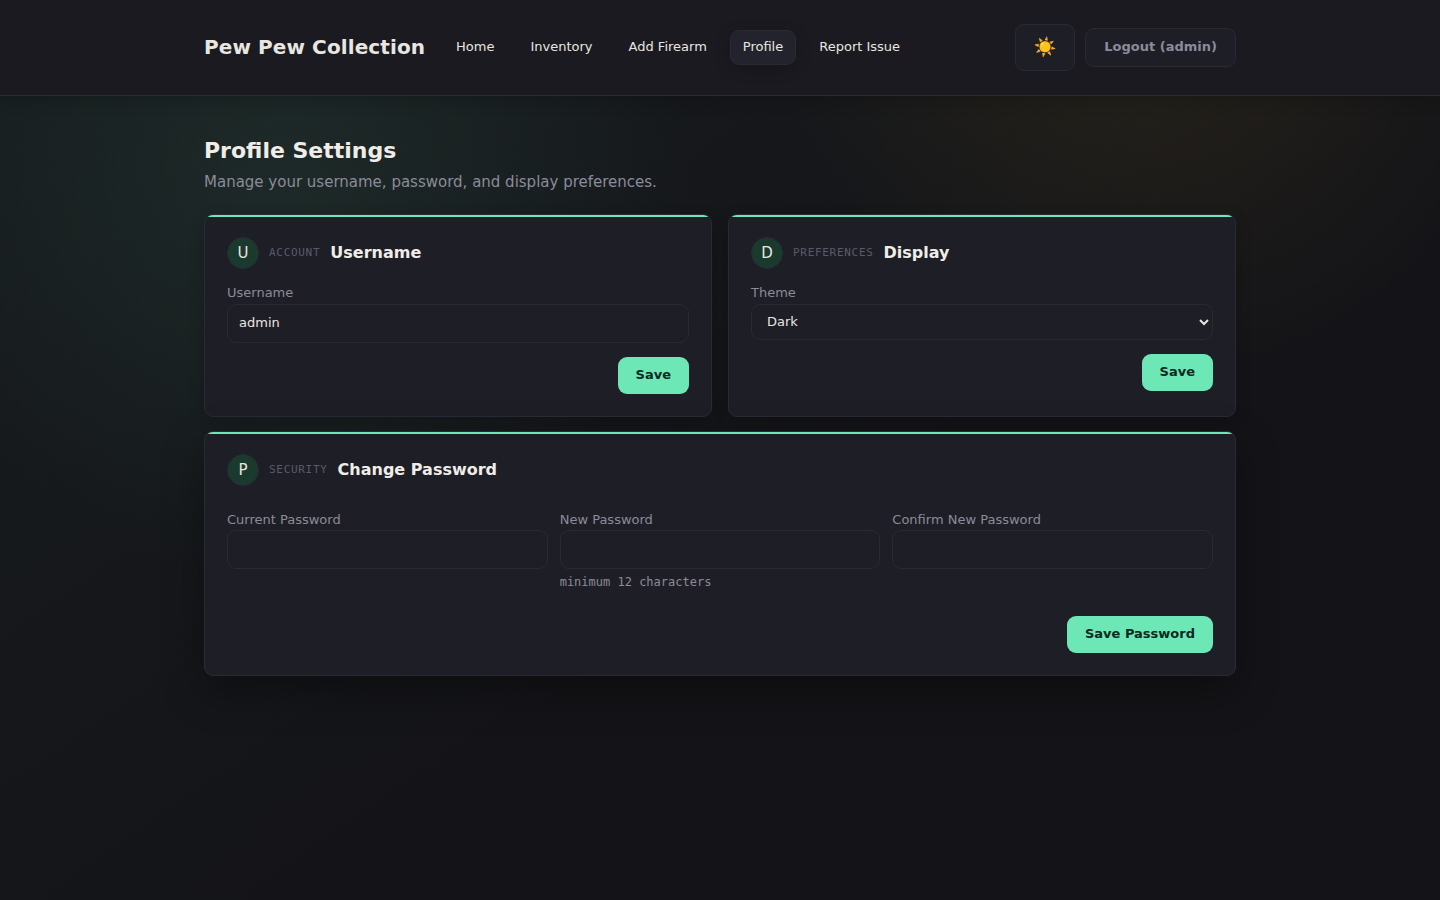
Task: Select the Dark theme combo box
Action: (x=980, y=322)
